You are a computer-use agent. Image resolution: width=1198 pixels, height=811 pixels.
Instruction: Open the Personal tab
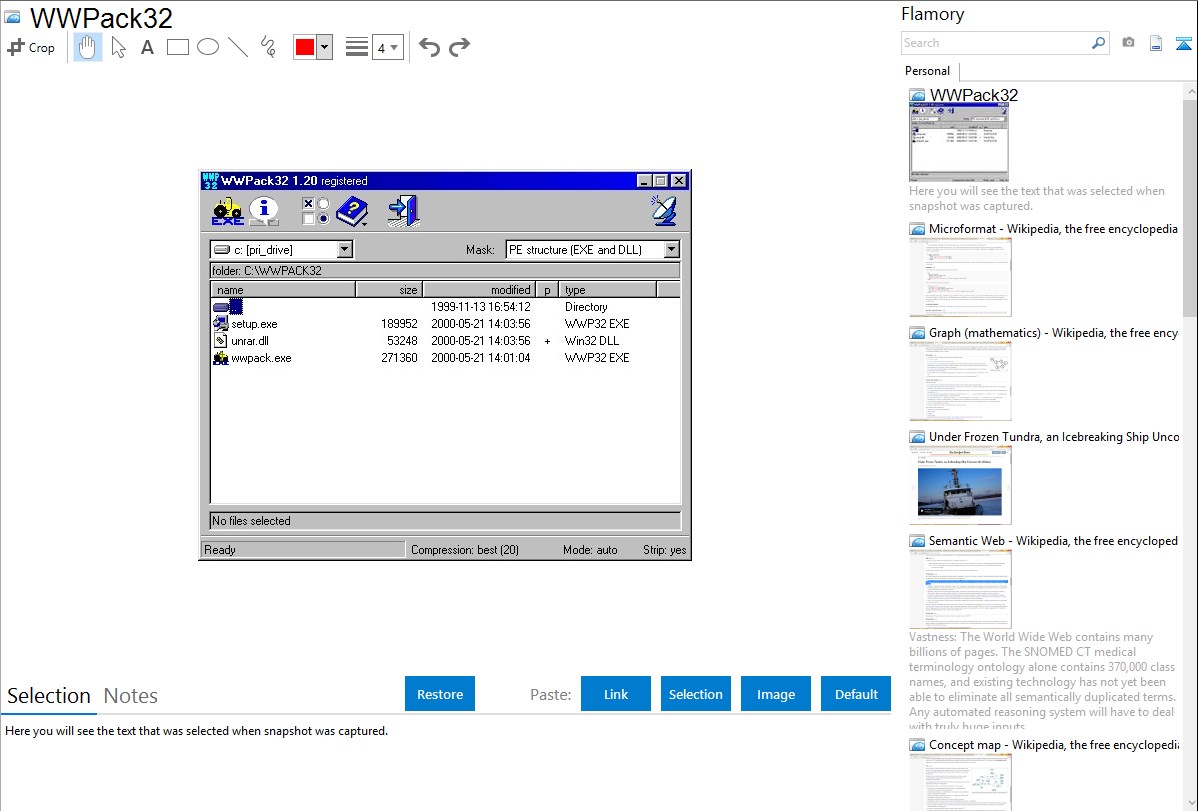pyautogui.click(x=927, y=71)
